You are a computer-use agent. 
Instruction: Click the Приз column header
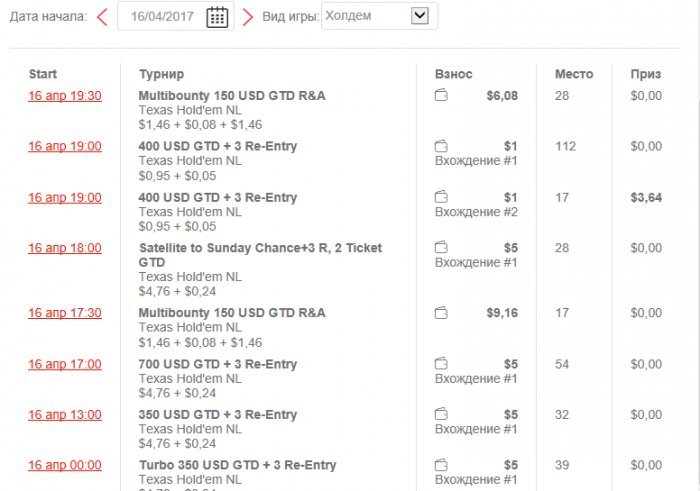click(x=645, y=74)
